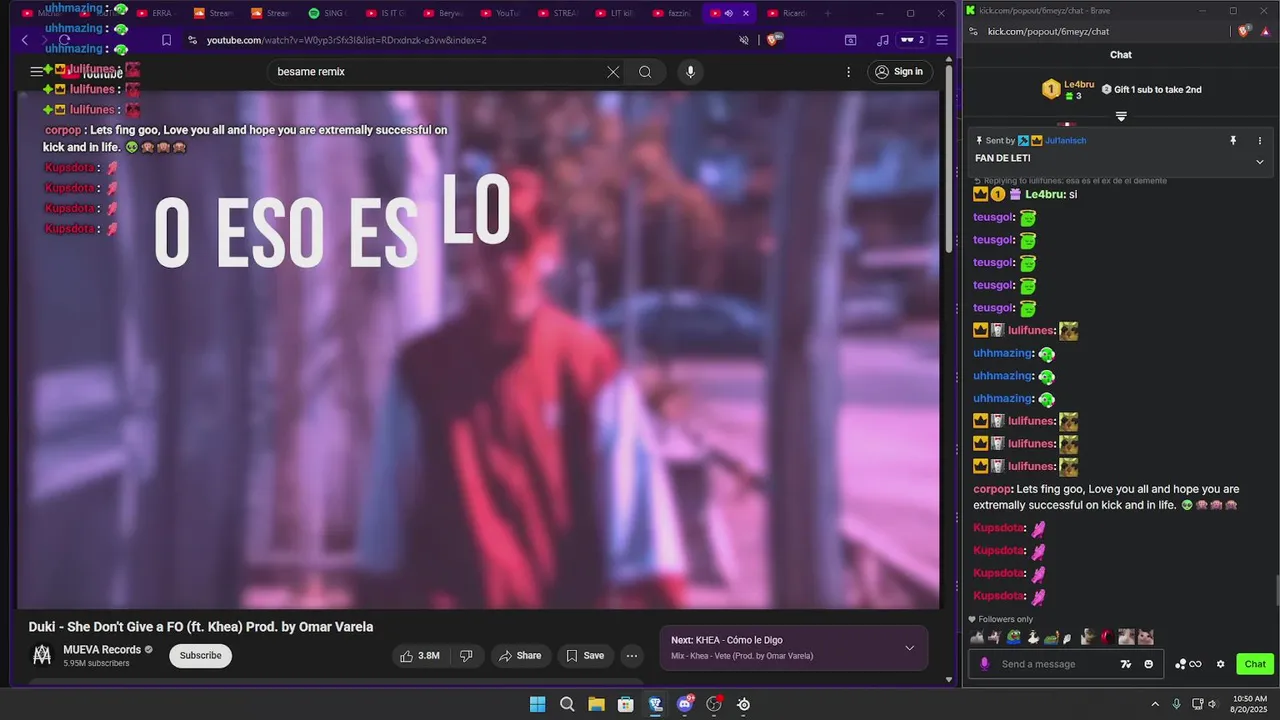Switch to the LIT kil browser tab

click(x=615, y=13)
